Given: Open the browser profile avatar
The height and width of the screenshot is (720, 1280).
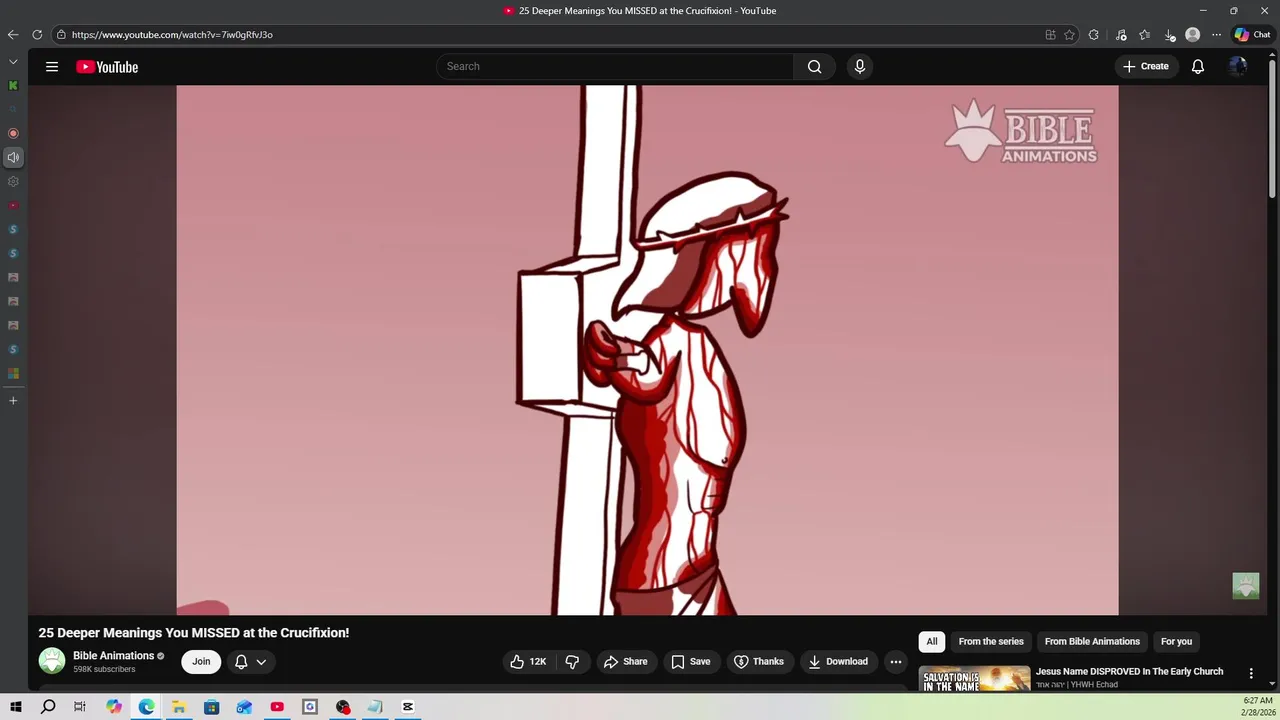Looking at the screenshot, I should [1192, 35].
